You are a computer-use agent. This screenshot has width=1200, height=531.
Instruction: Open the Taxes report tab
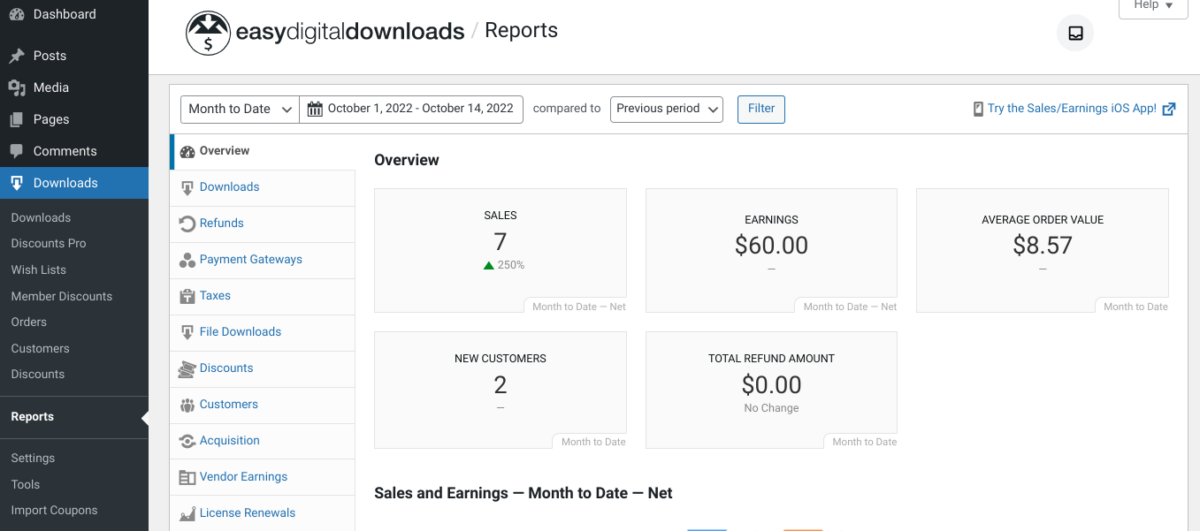pos(263,296)
